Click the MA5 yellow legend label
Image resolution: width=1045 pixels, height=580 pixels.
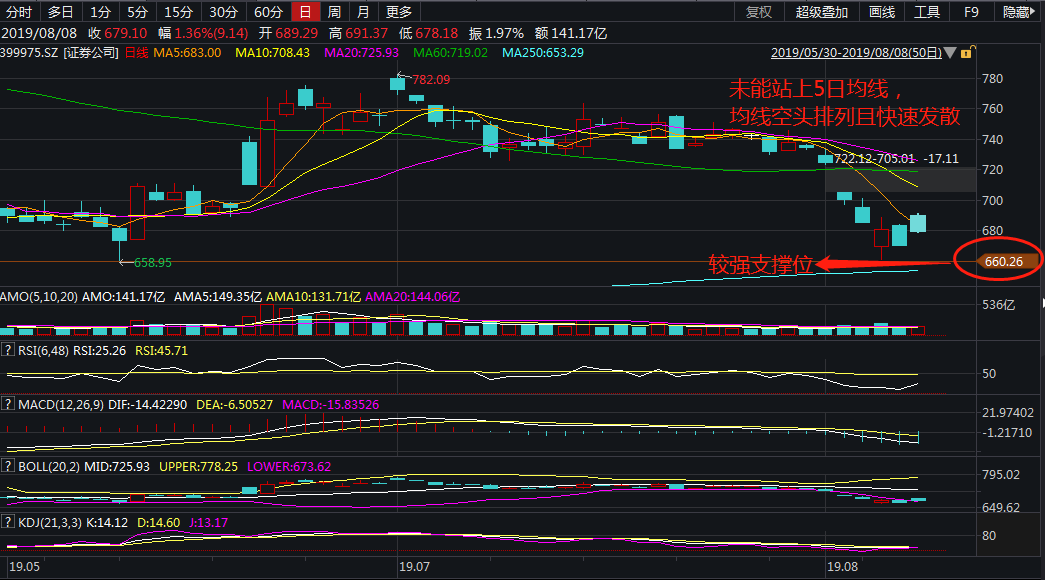187,53
